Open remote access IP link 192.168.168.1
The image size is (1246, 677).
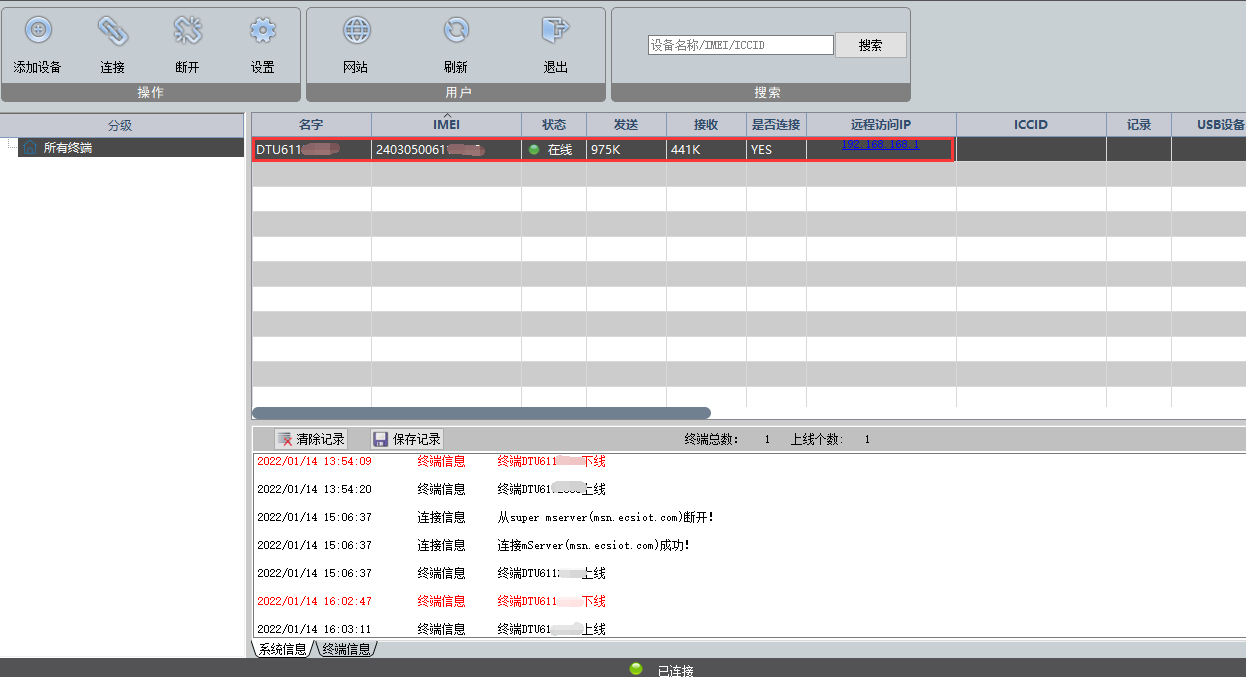[880, 144]
